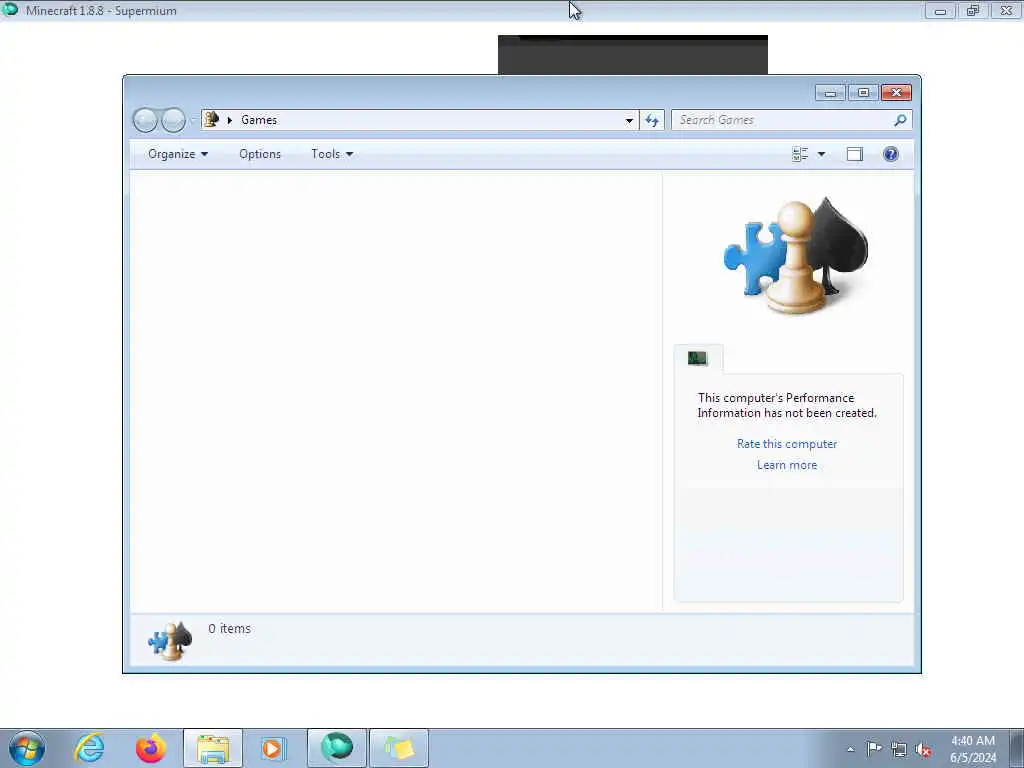The width and height of the screenshot is (1024, 768).
Task: Expand the Tools menu
Action: coord(332,154)
